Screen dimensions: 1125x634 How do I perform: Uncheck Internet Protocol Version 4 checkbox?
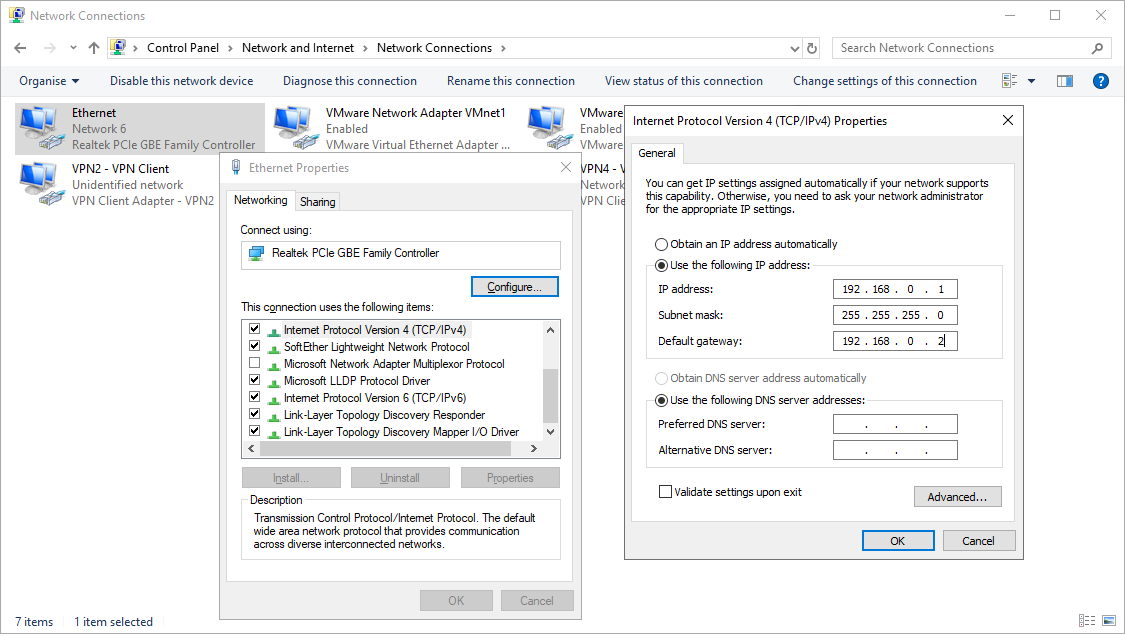coord(255,328)
